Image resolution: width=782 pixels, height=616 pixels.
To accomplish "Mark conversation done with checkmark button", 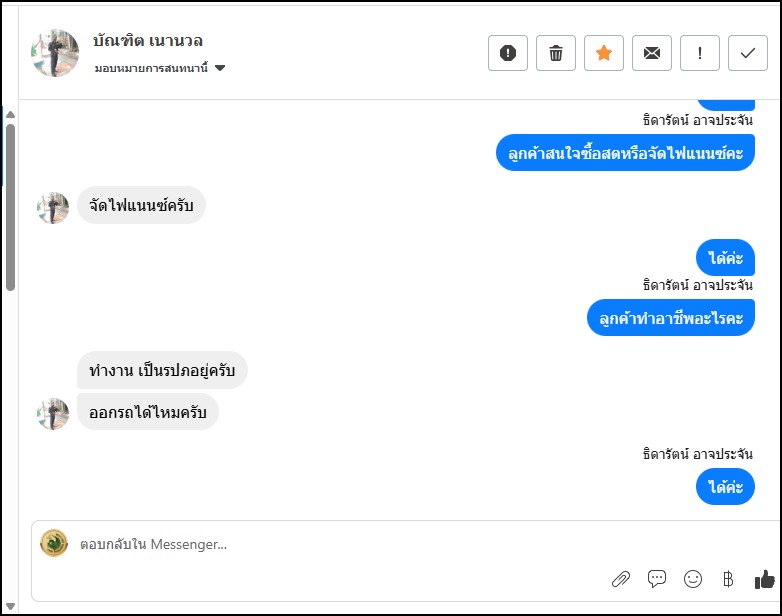I will click(x=748, y=53).
